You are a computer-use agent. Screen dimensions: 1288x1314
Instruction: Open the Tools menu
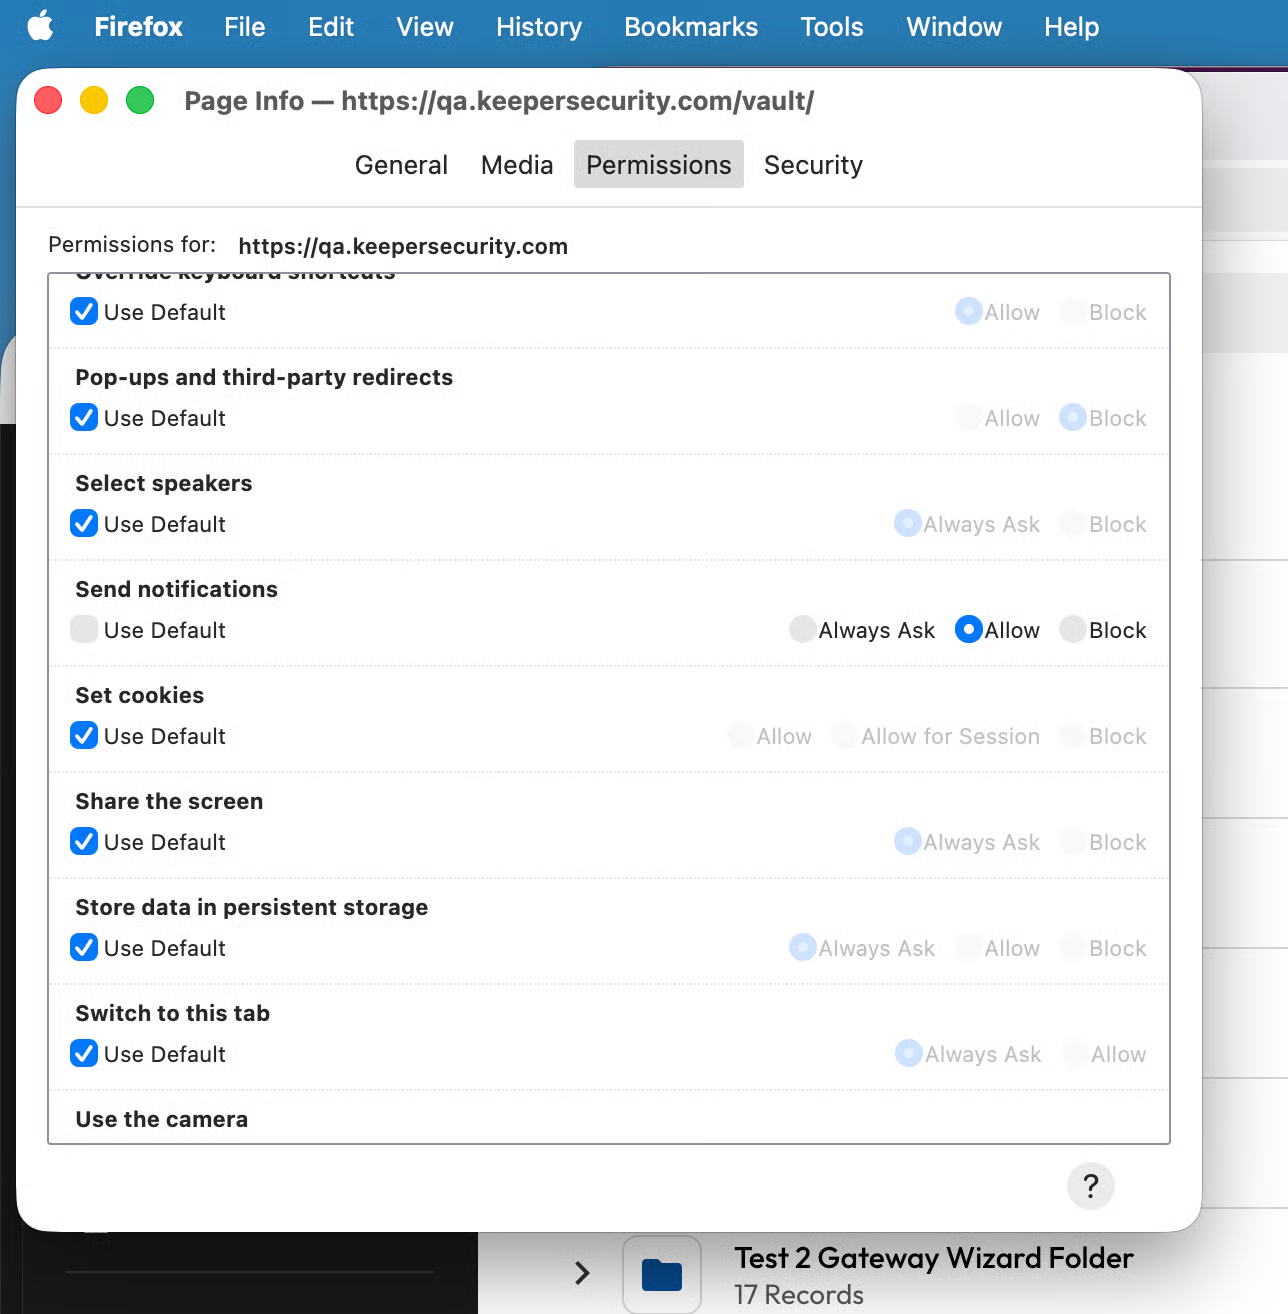[831, 27]
